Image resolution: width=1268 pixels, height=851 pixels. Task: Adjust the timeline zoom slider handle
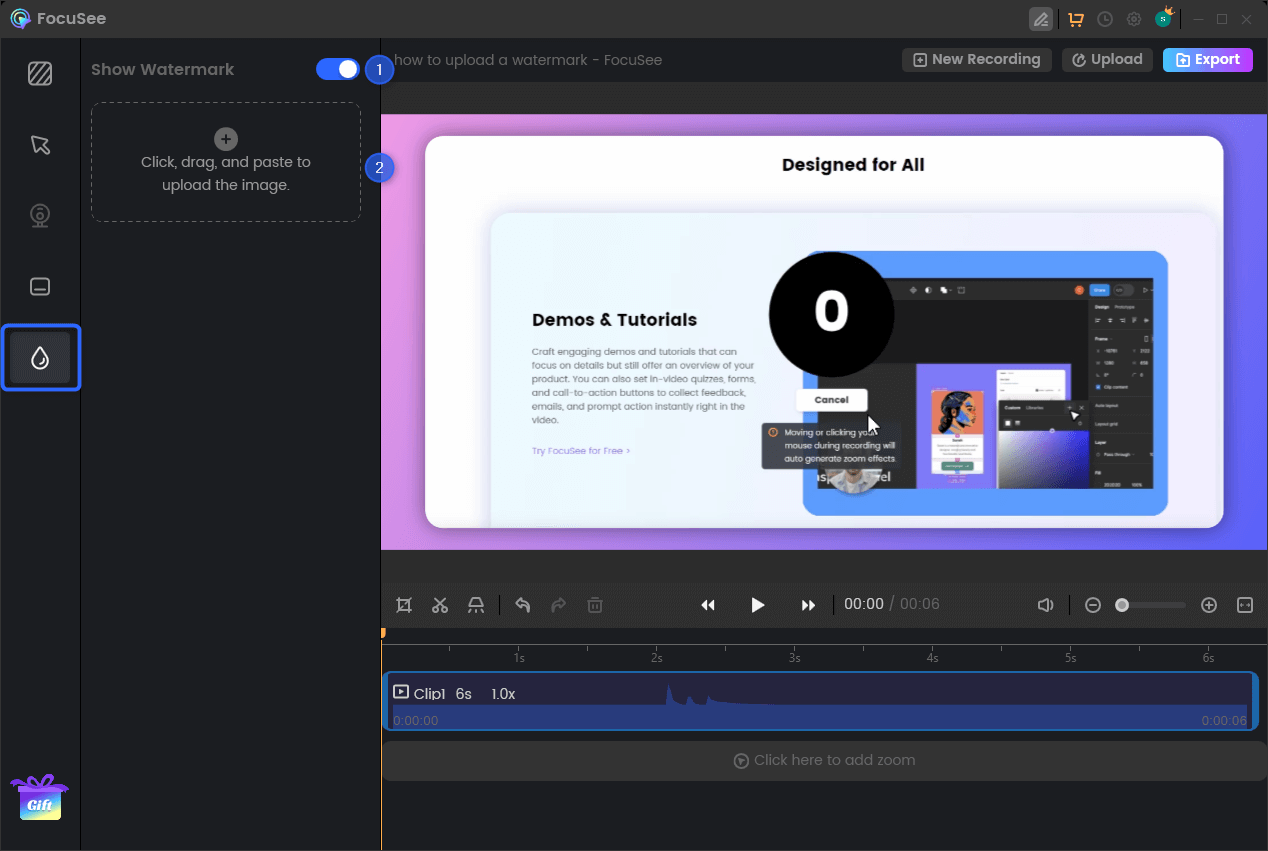pyautogui.click(x=1122, y=605)
